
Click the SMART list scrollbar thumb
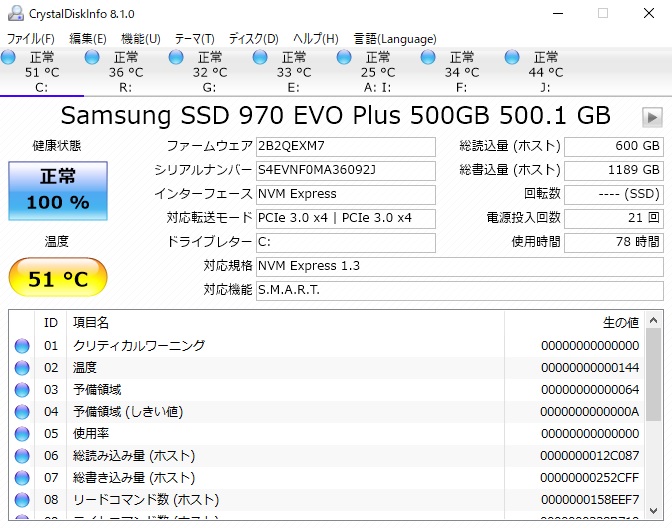pos(653,375)
